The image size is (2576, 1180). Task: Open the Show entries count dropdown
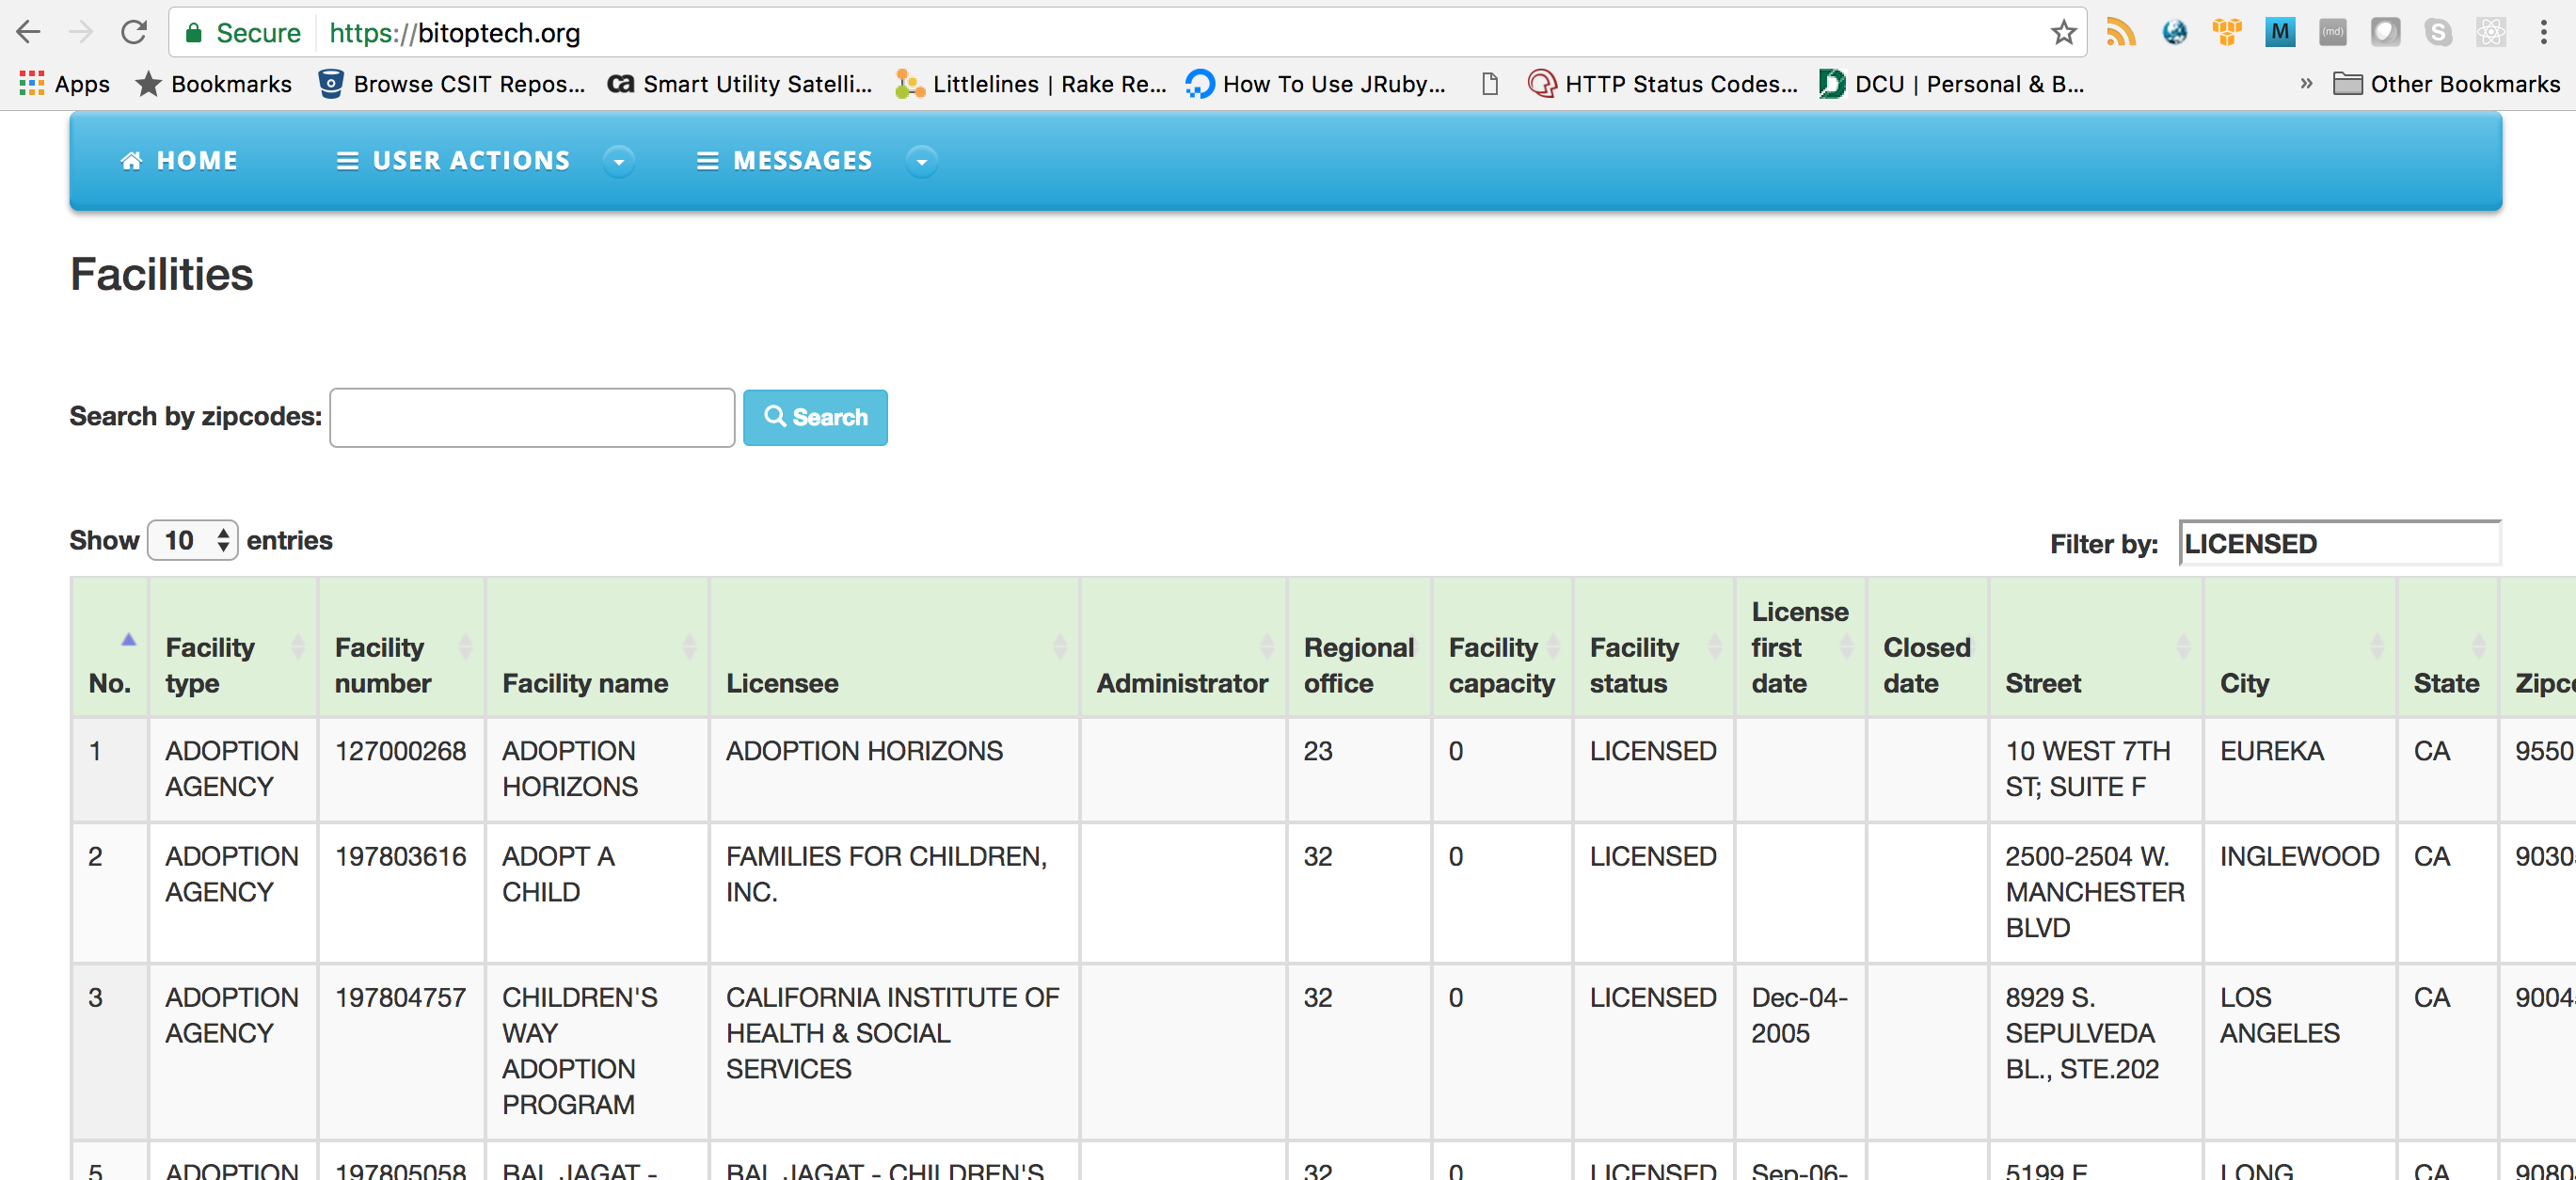(193, 541)
